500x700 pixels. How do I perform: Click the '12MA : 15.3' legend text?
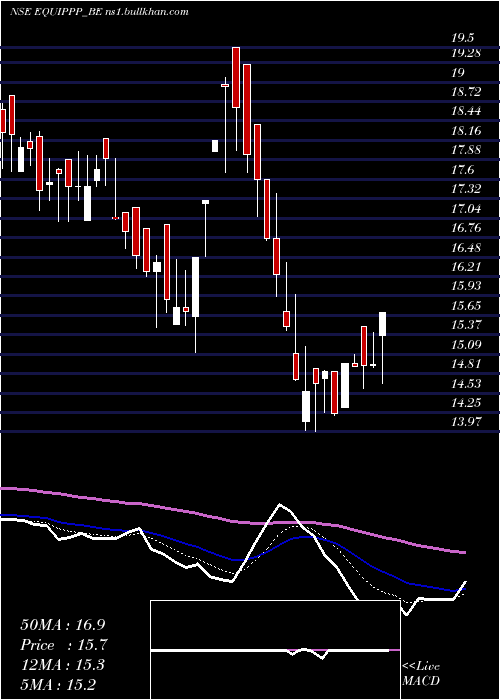coord(63,664)
